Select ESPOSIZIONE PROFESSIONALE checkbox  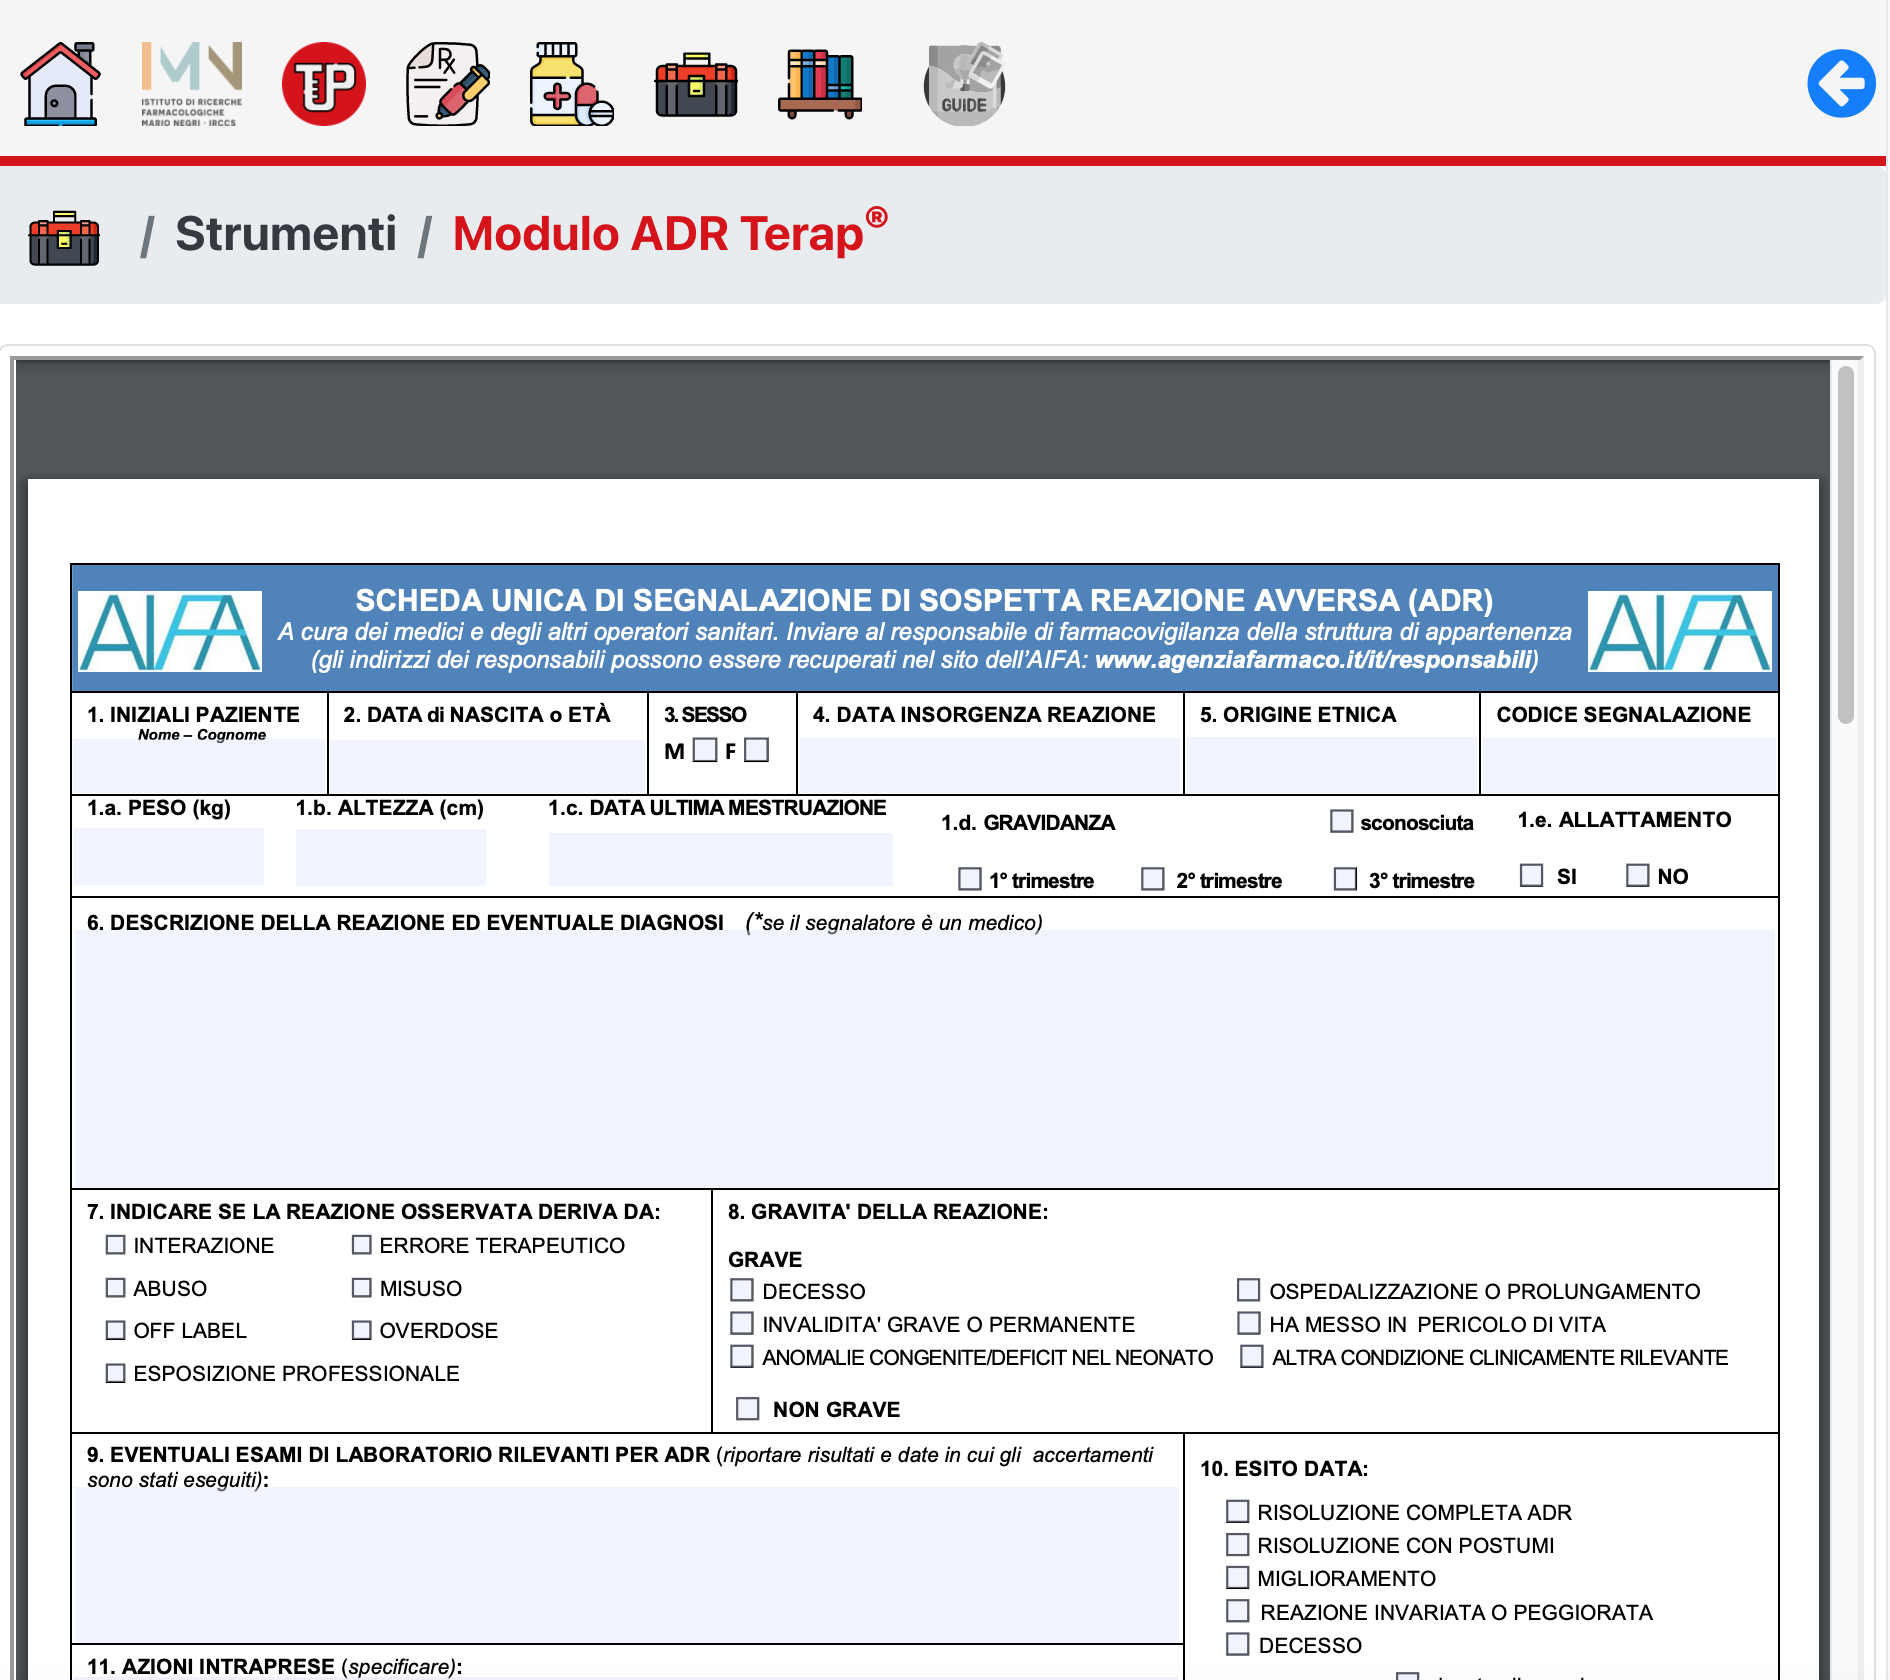pyautogui.click(x=116, y=1373)
